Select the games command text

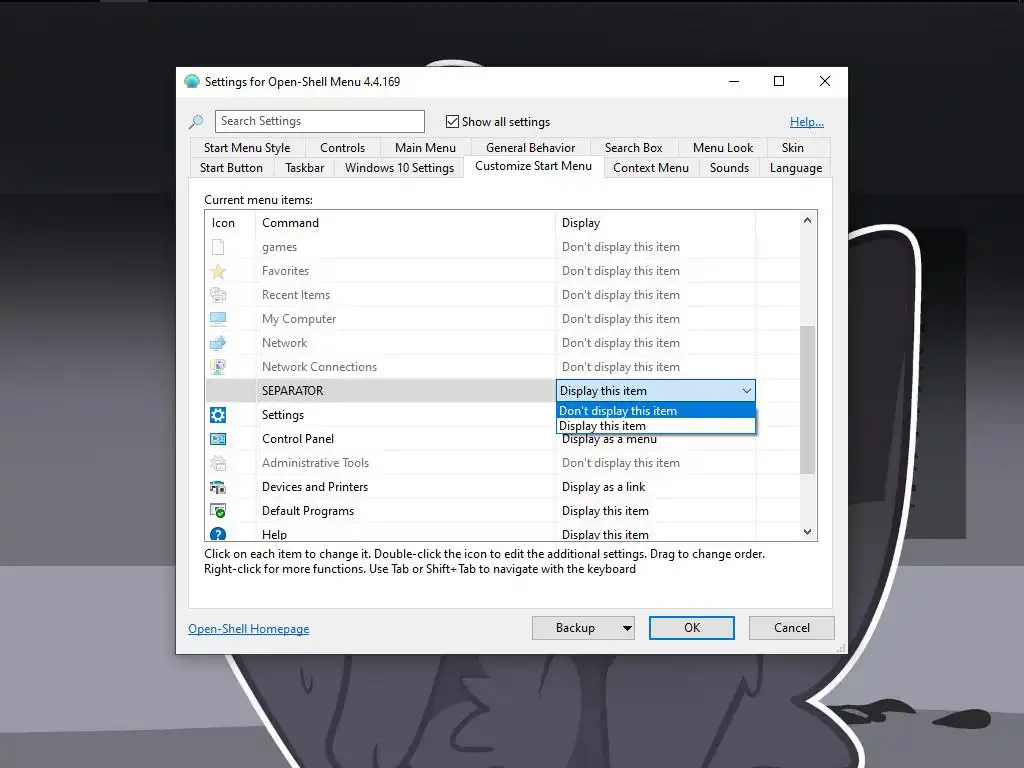pyautogui.click(x=280, y=247)
